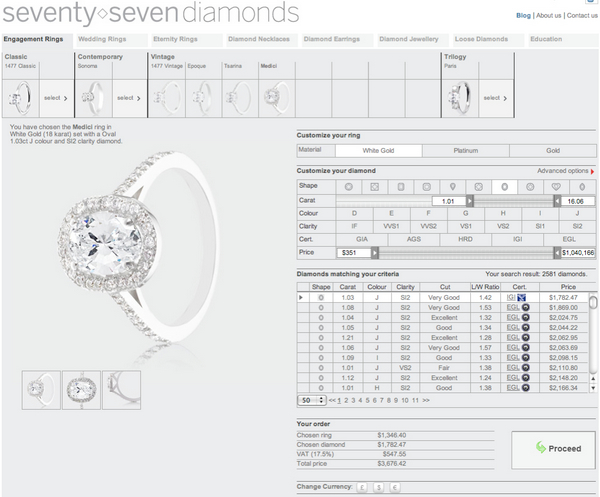The height and width of the screenshot is (497, 600).
Task: Toggle clarity VVS1 filter
Action: click(x=391, y=227)
